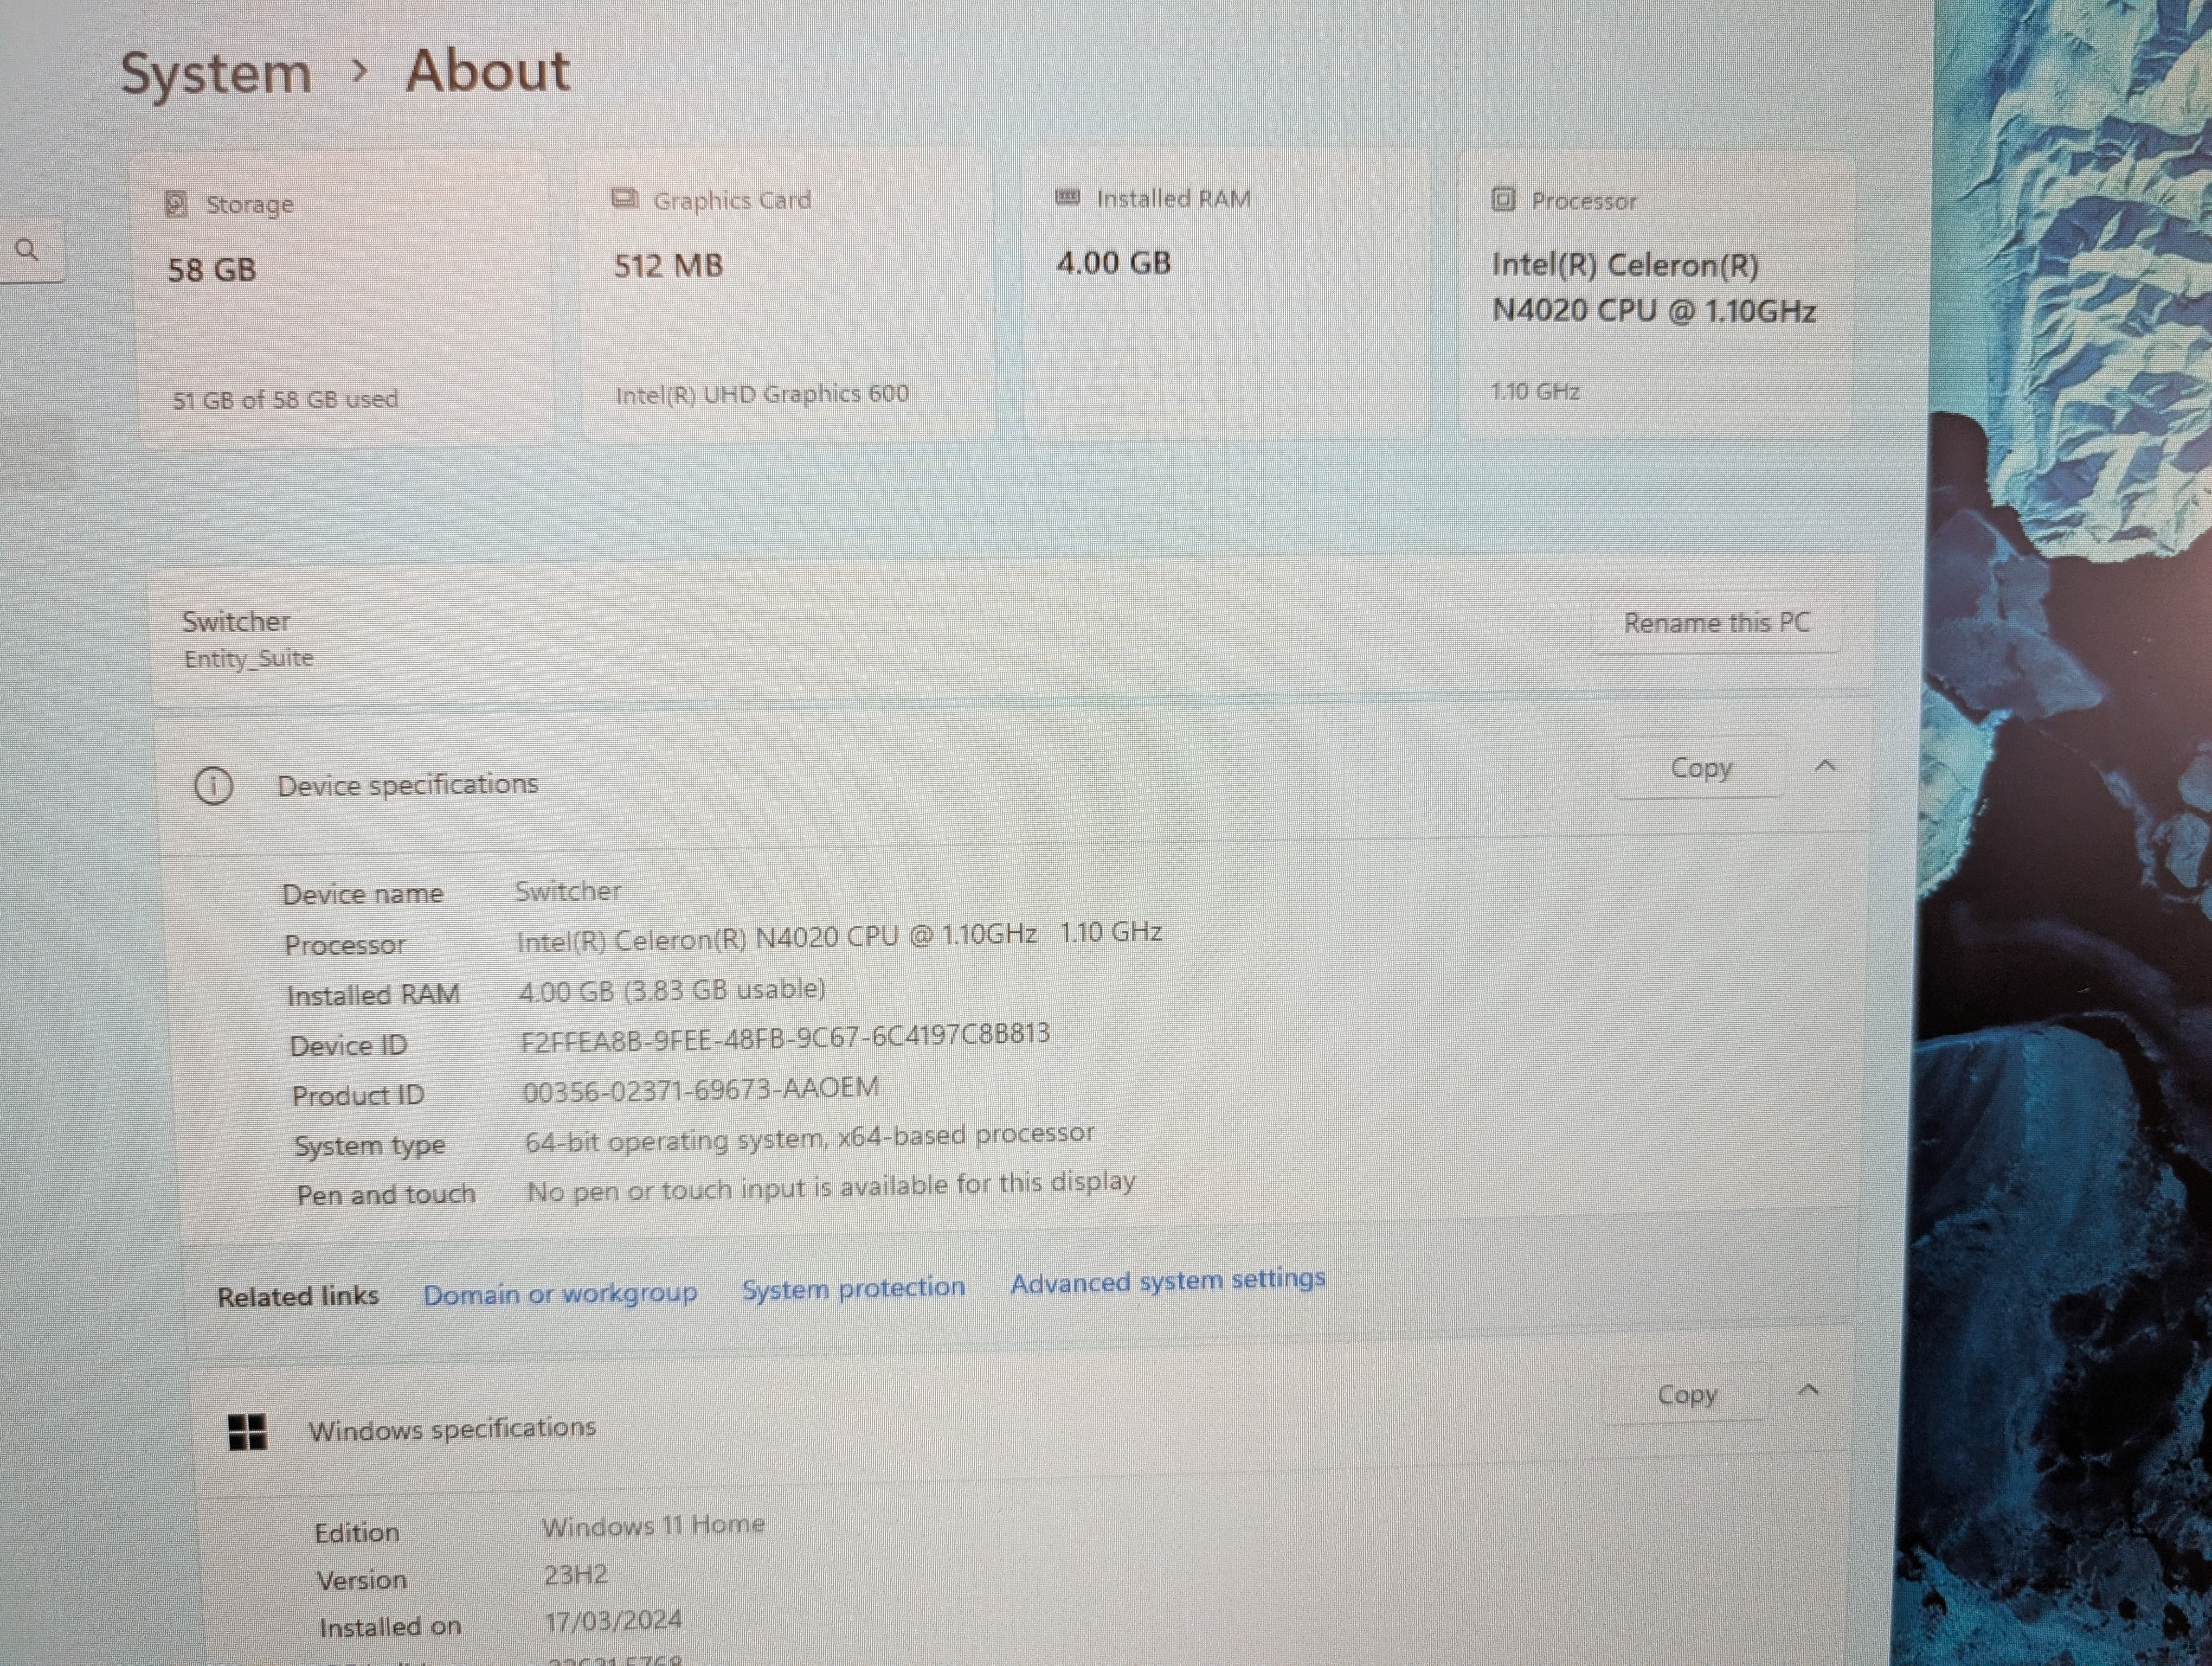Select Product ID 00356-02371-69673-AAOEM
The height and width of the screenshot is (1666, 2212).
700,1088
